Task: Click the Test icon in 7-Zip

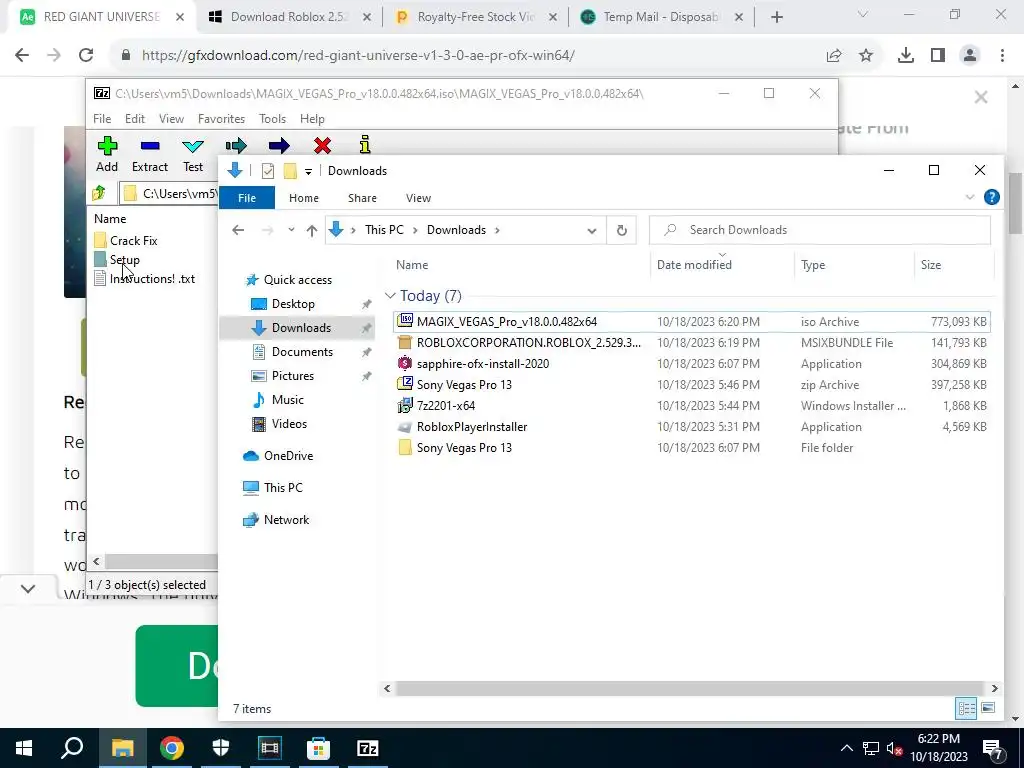Action: pos(193,146)
